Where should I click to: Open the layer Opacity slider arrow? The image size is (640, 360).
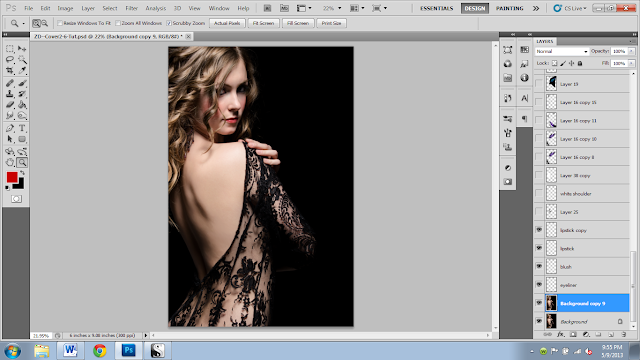(x=631, y=51)
